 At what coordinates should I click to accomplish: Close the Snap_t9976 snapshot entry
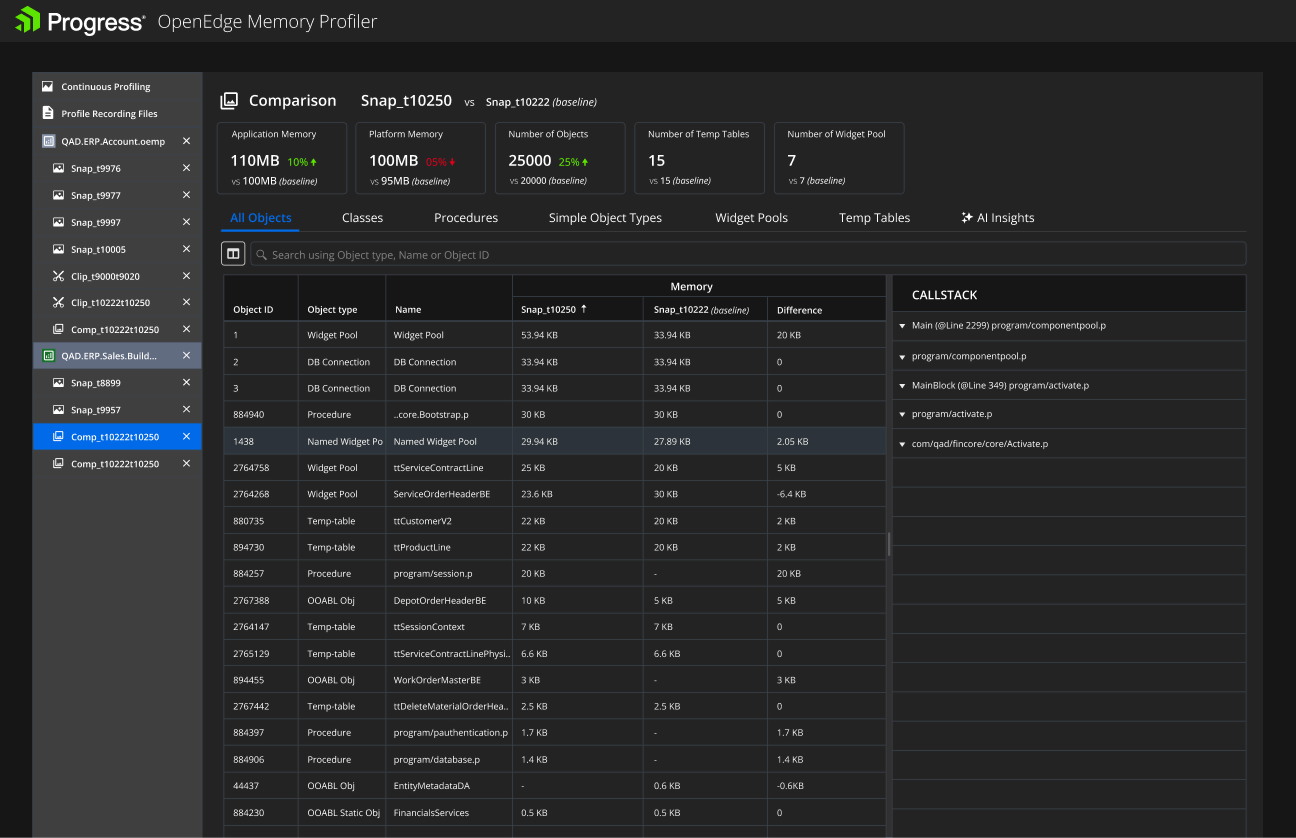pos(186,168)
